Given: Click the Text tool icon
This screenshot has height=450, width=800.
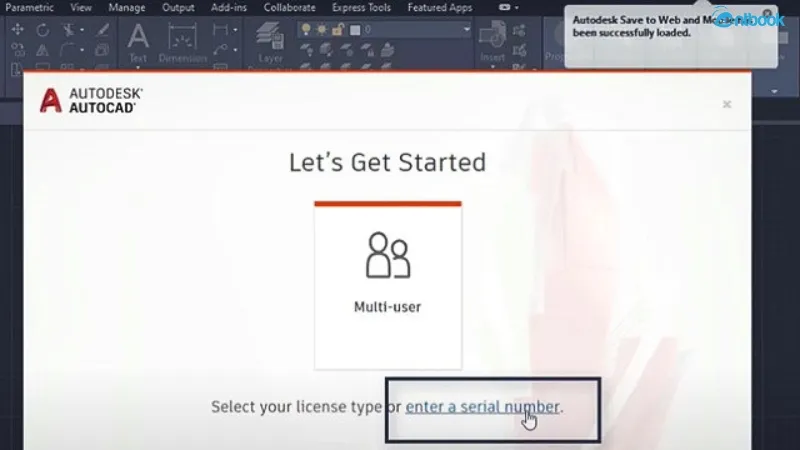Looking at the screenshot, I should tap(138, 38).
